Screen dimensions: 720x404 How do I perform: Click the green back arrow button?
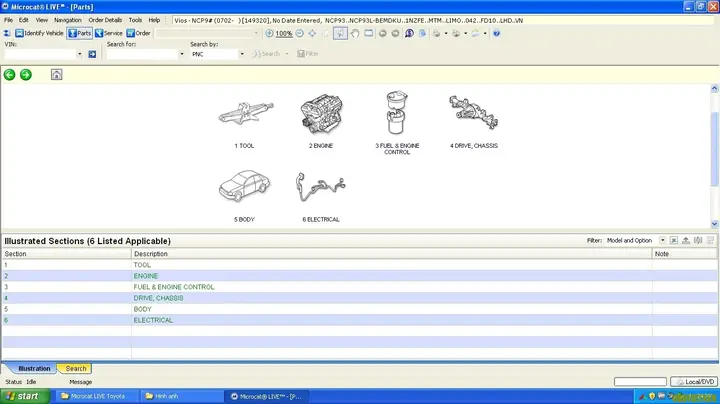point(10,74)
